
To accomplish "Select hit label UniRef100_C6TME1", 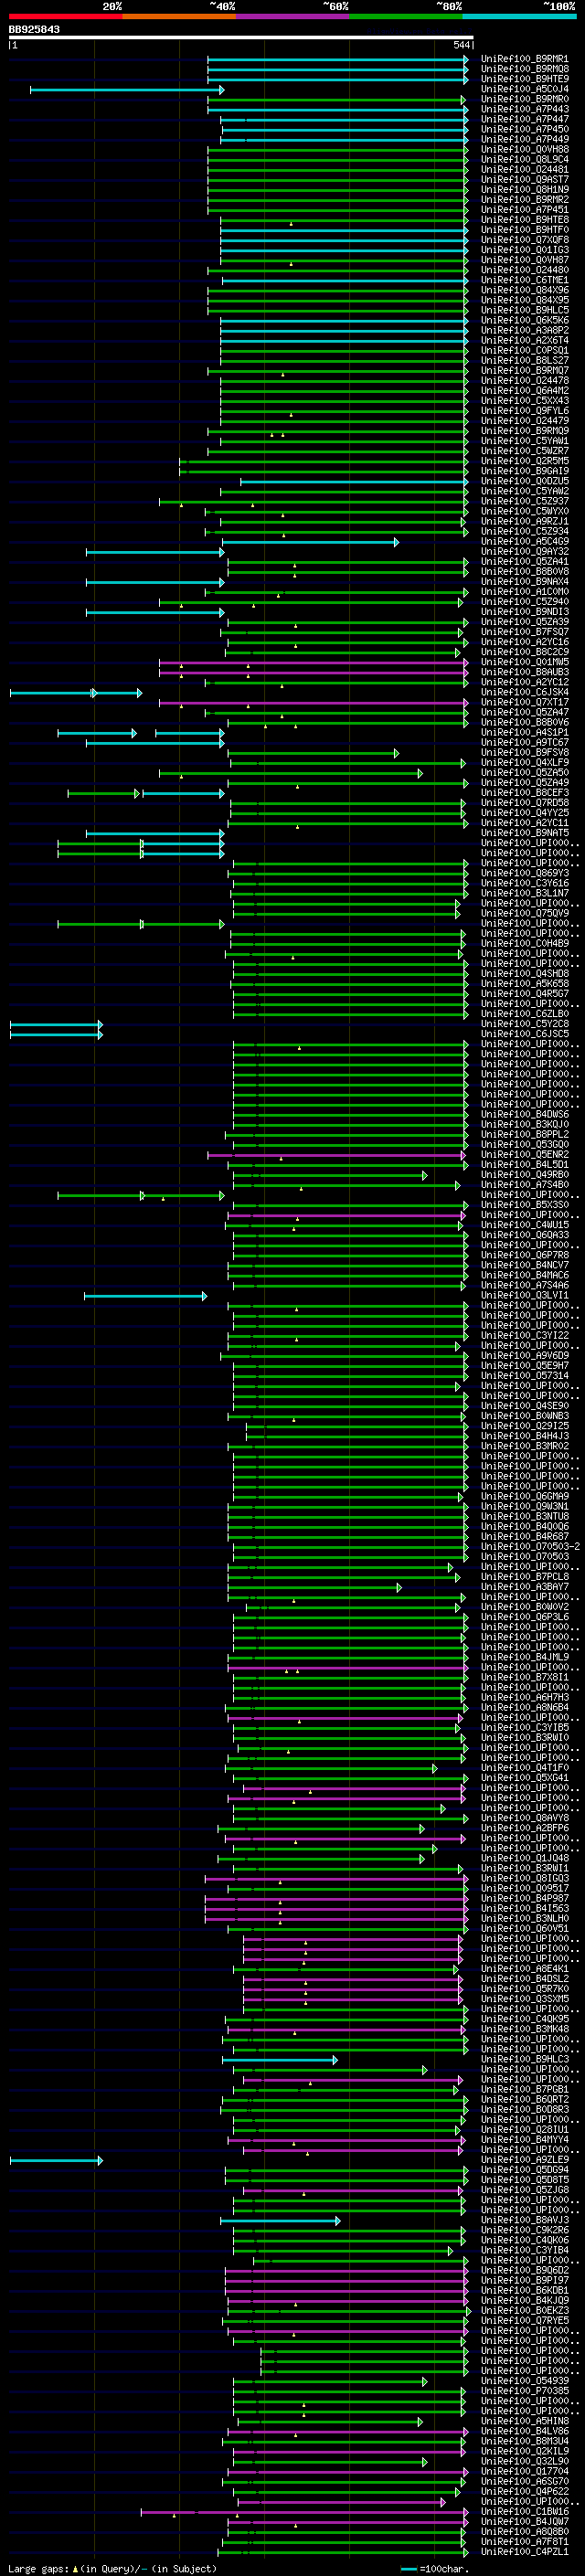I will pyautogui.click(x=524, y=280).
